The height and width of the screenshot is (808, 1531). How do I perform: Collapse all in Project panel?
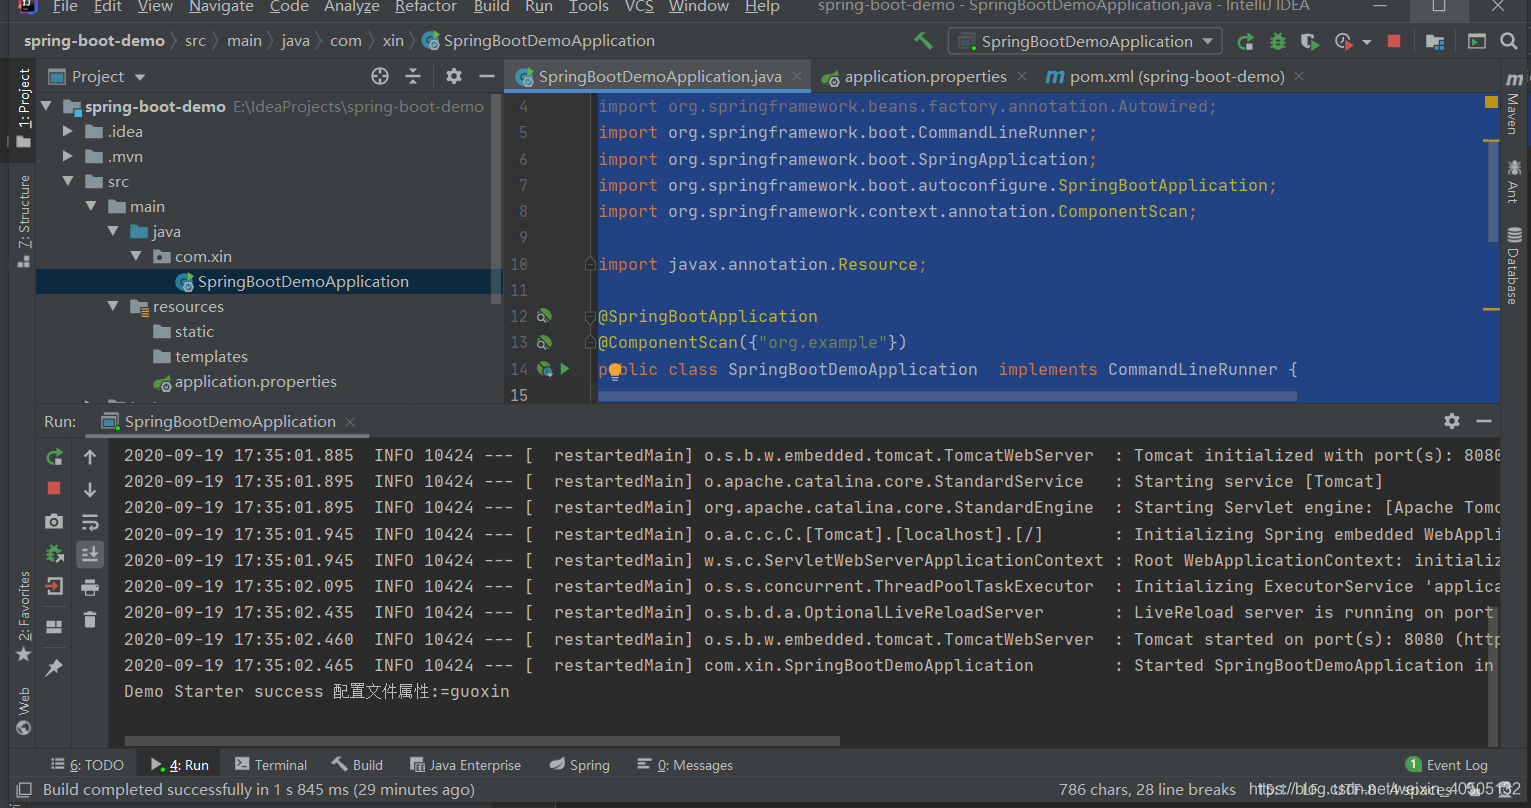click(x=413, y=76)
